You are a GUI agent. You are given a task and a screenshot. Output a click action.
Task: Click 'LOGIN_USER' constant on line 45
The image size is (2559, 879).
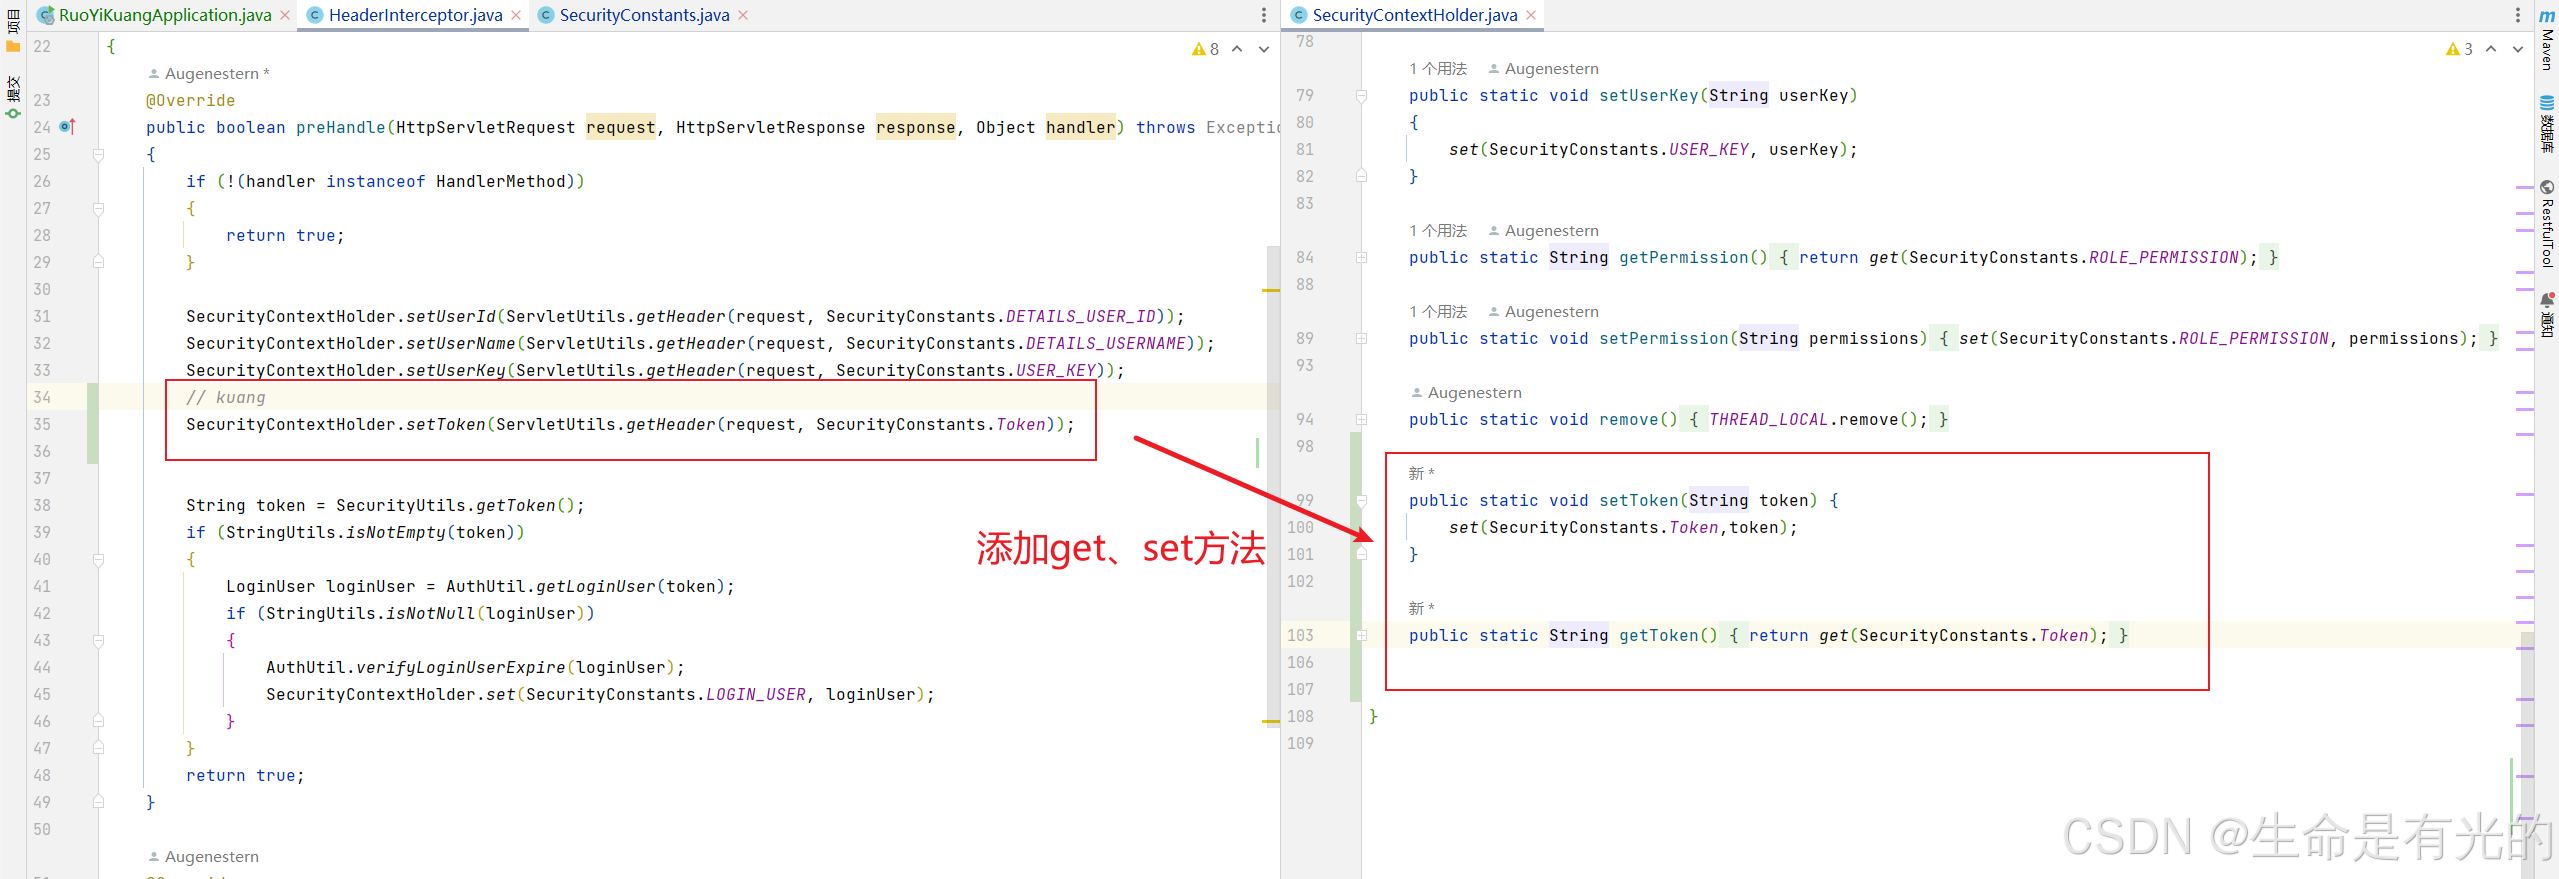pyautogui.click(x=755, y=694)
